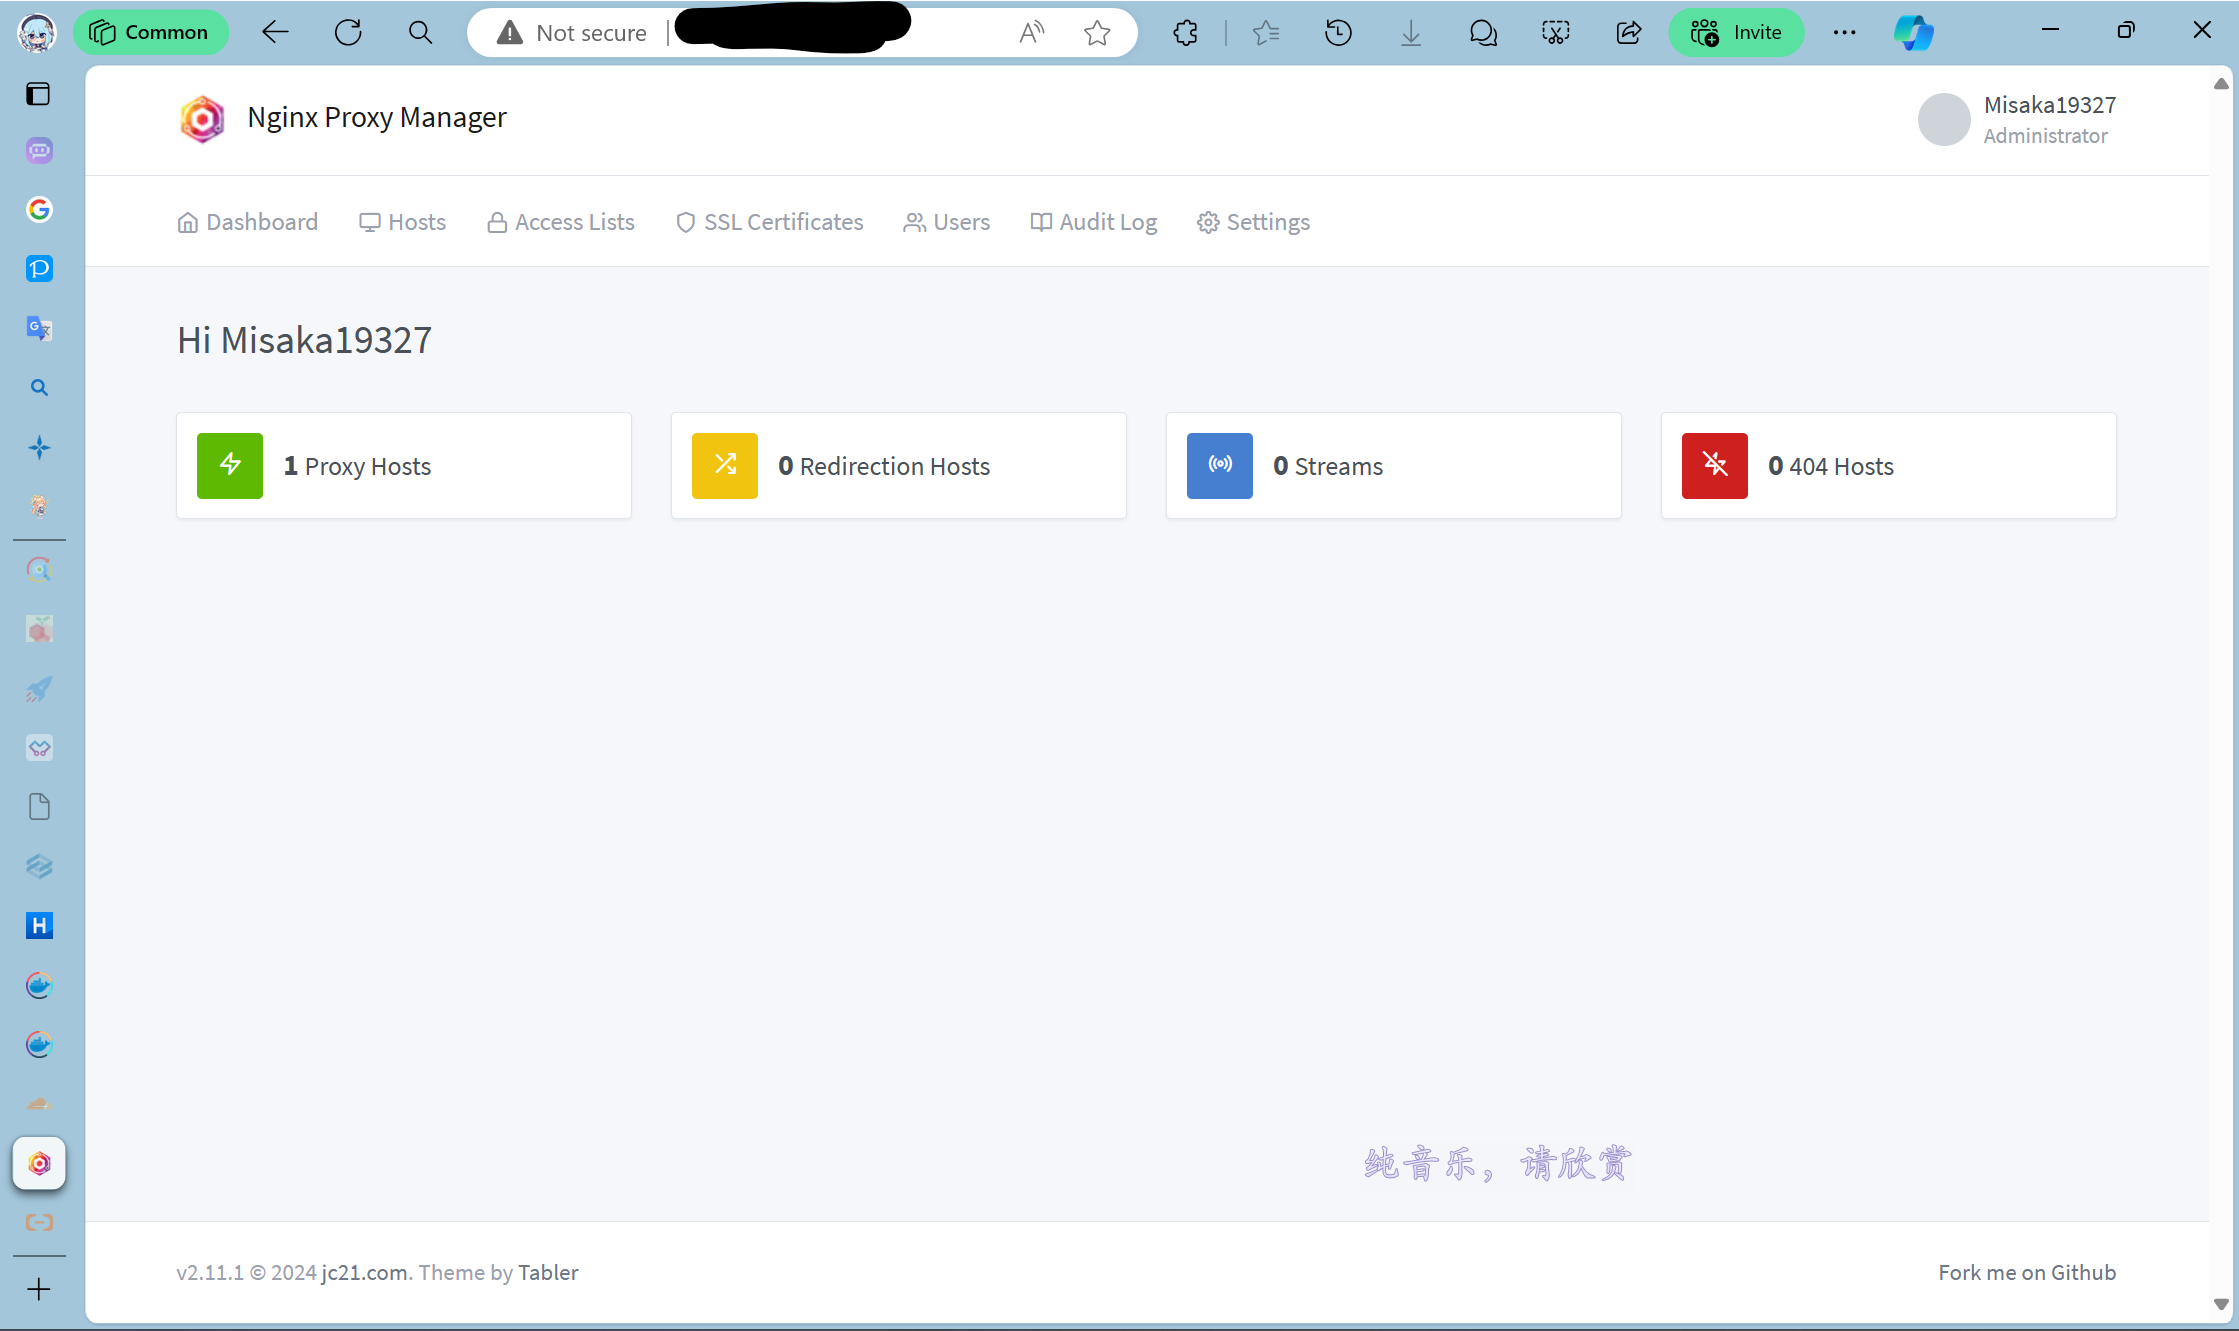Switch to the purple chatbot tab

pos(39,150)
